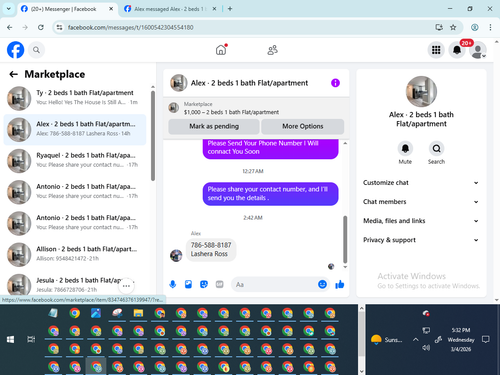The image size is (500, 375).
Task: Open the Ty 2 beds 1 bath conversation
Action: [x=75, y=98]
